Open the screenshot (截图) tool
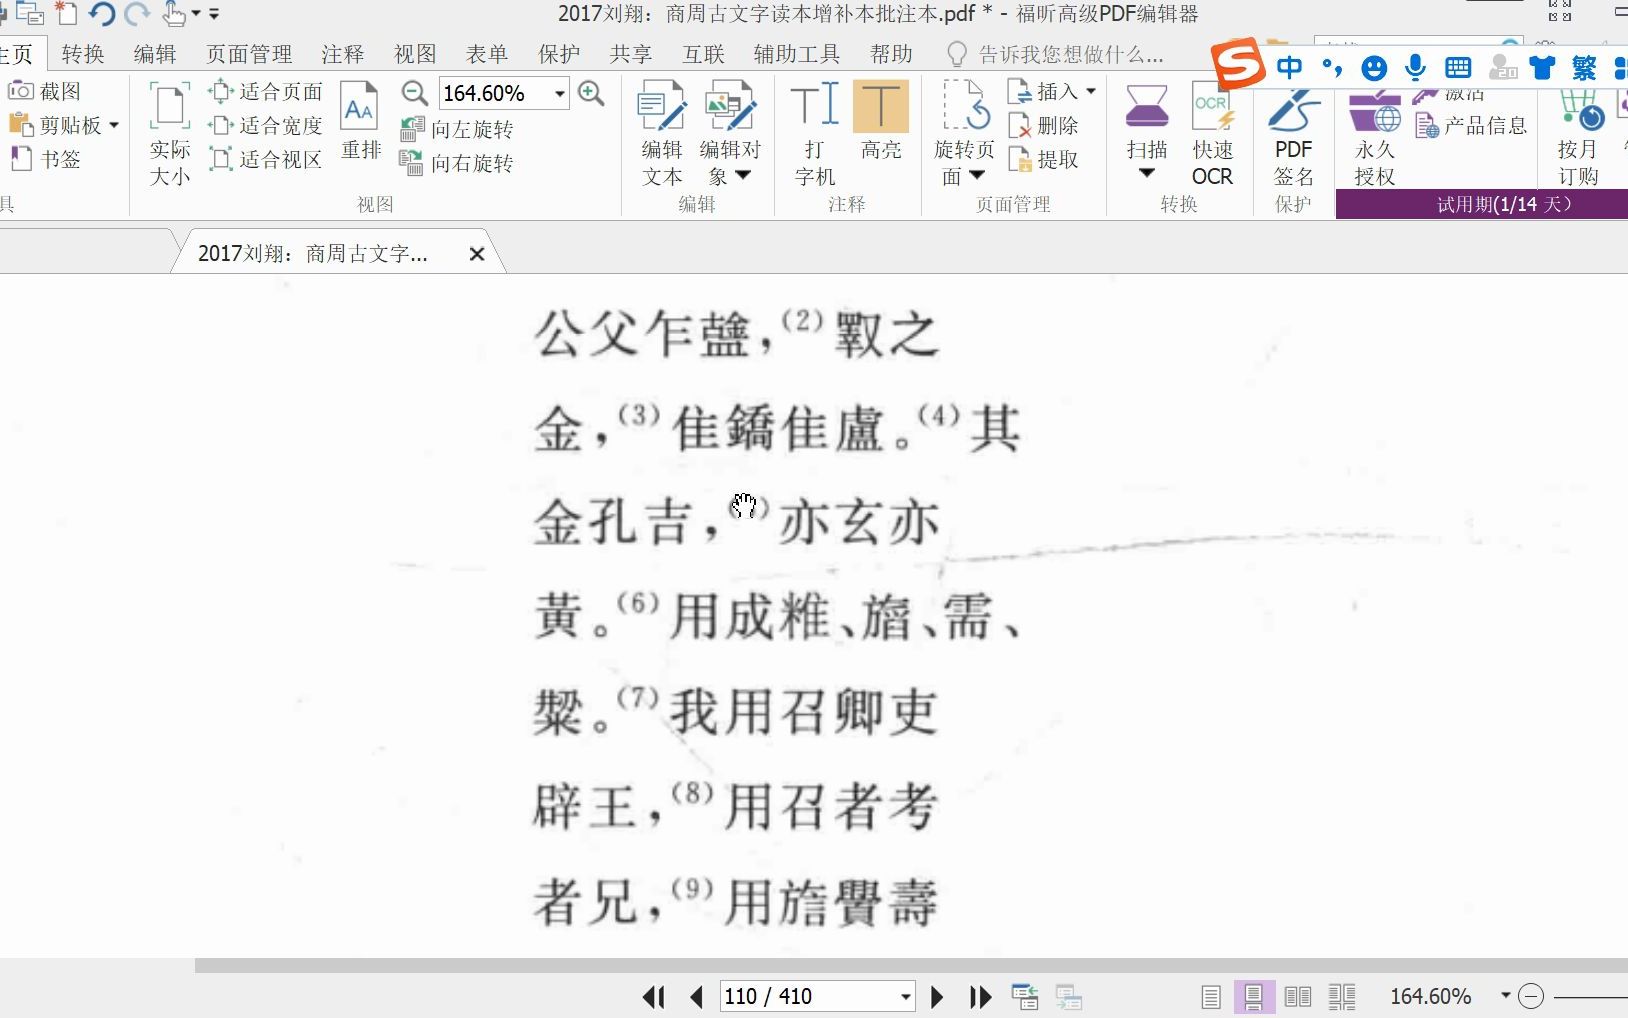Image resolution: width=1628 pixels, height=1018 pixels. (44, 91)
